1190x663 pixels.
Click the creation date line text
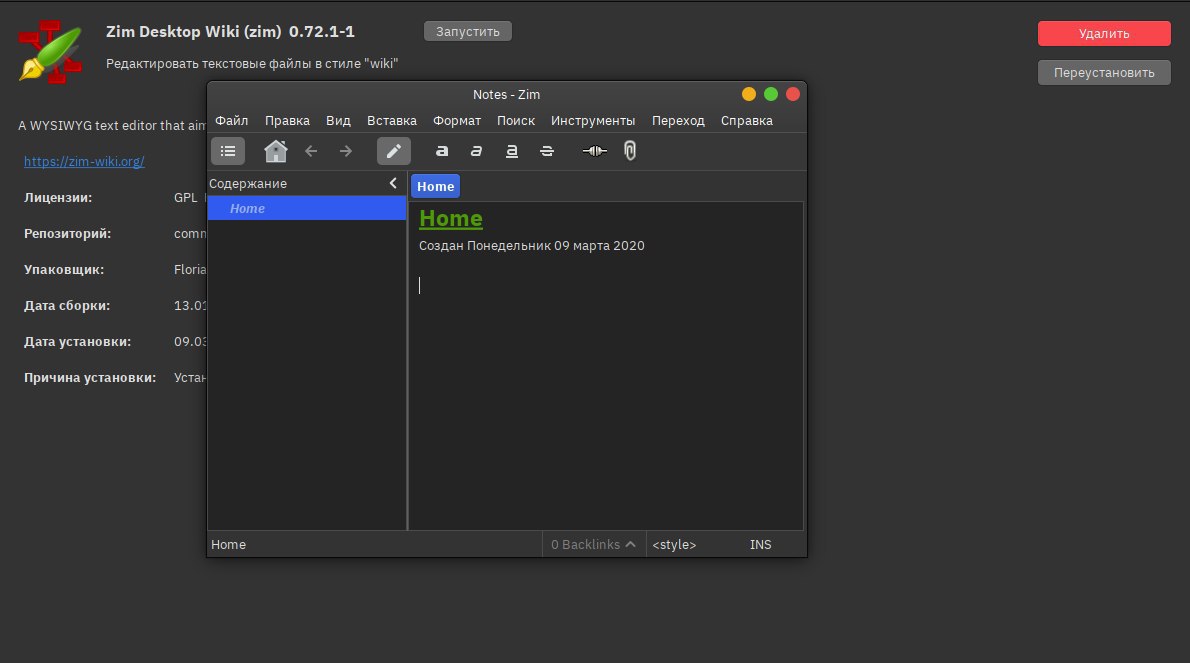click(x=531, y=246)
